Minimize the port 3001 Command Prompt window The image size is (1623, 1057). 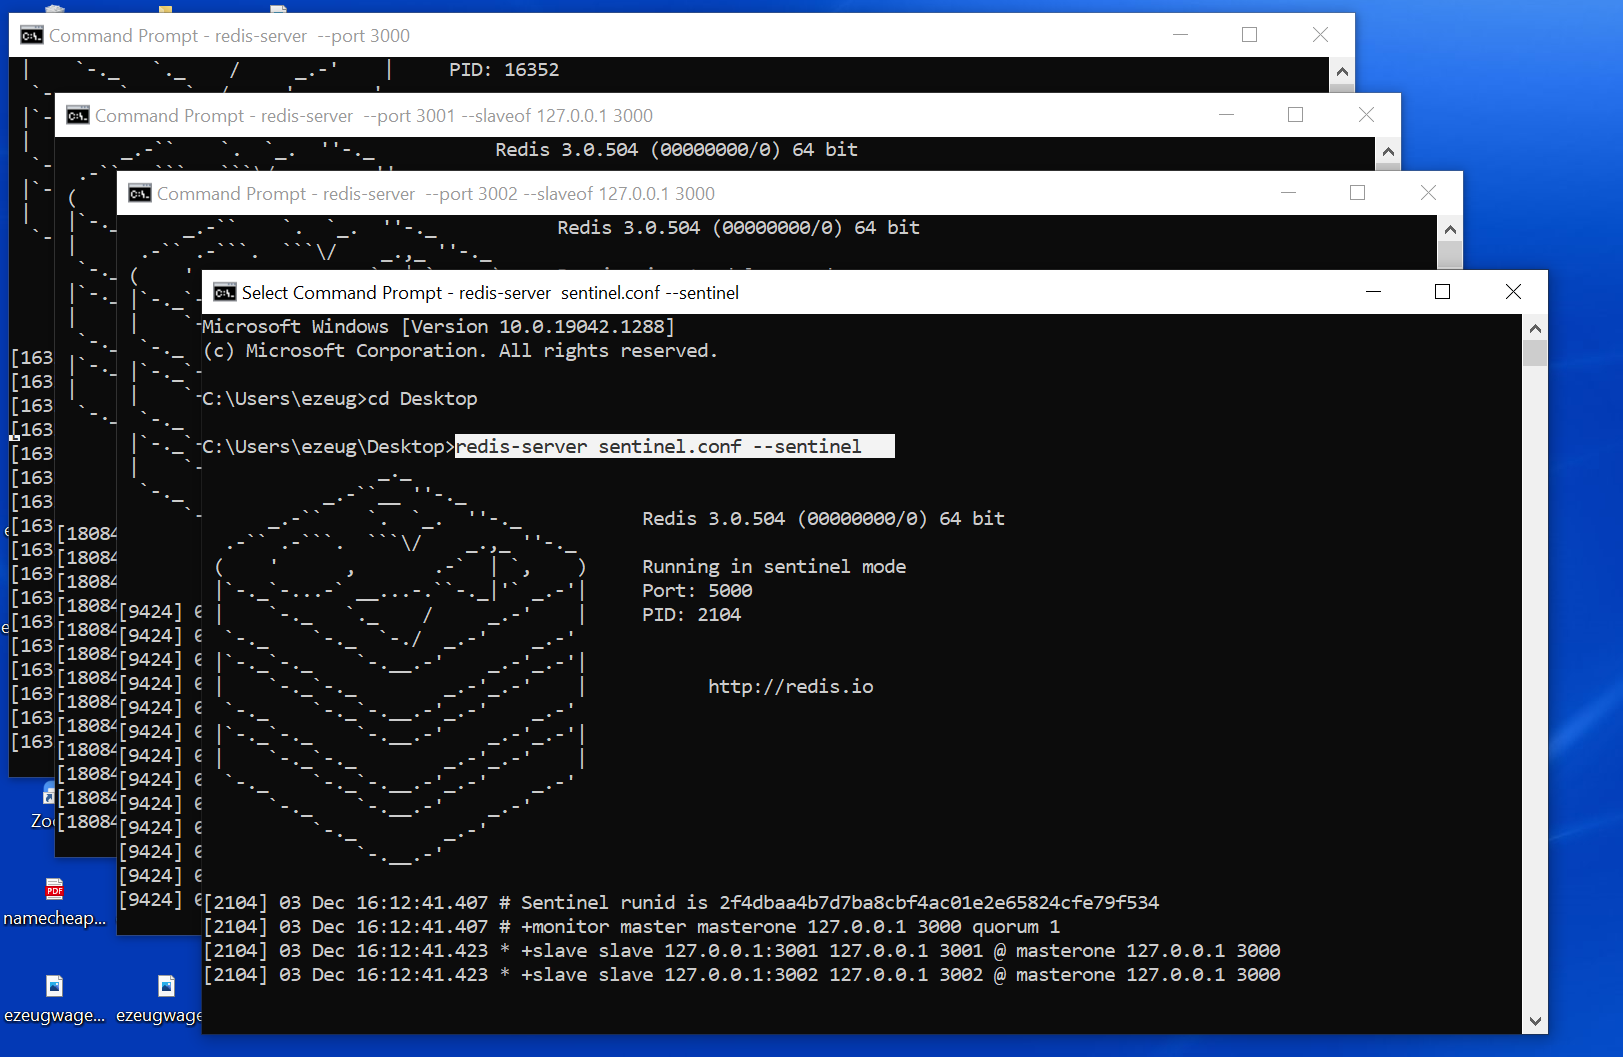click(x=1226, y=115)
